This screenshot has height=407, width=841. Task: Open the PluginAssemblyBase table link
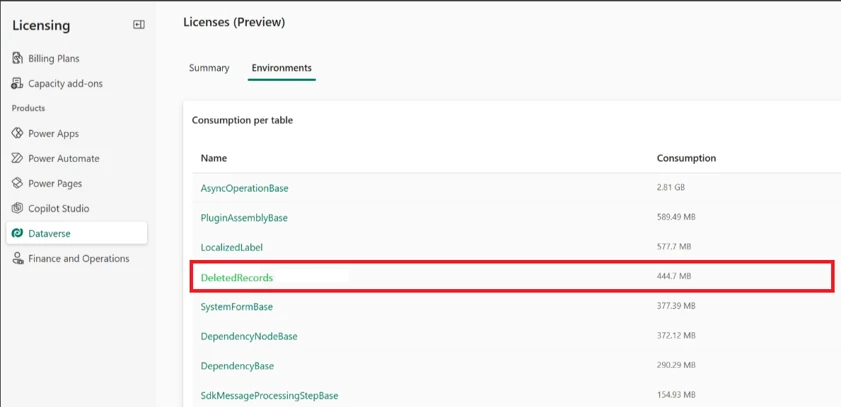[244, 218]
